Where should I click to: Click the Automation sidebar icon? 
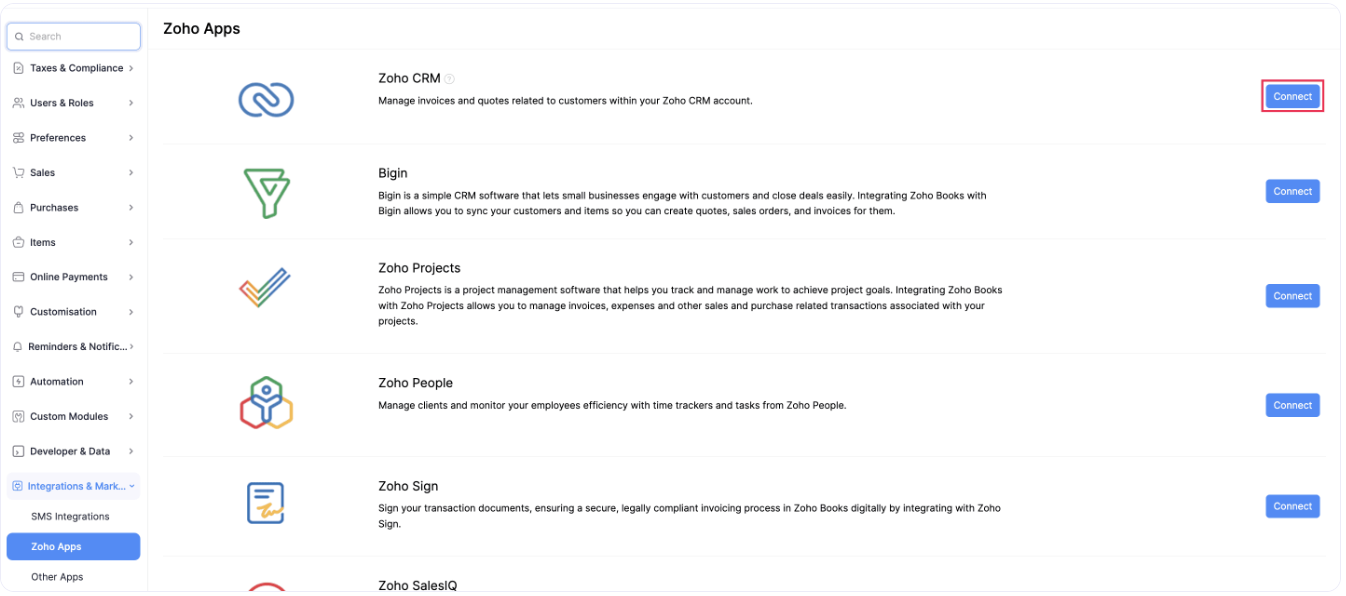click(x=19, y=381)
